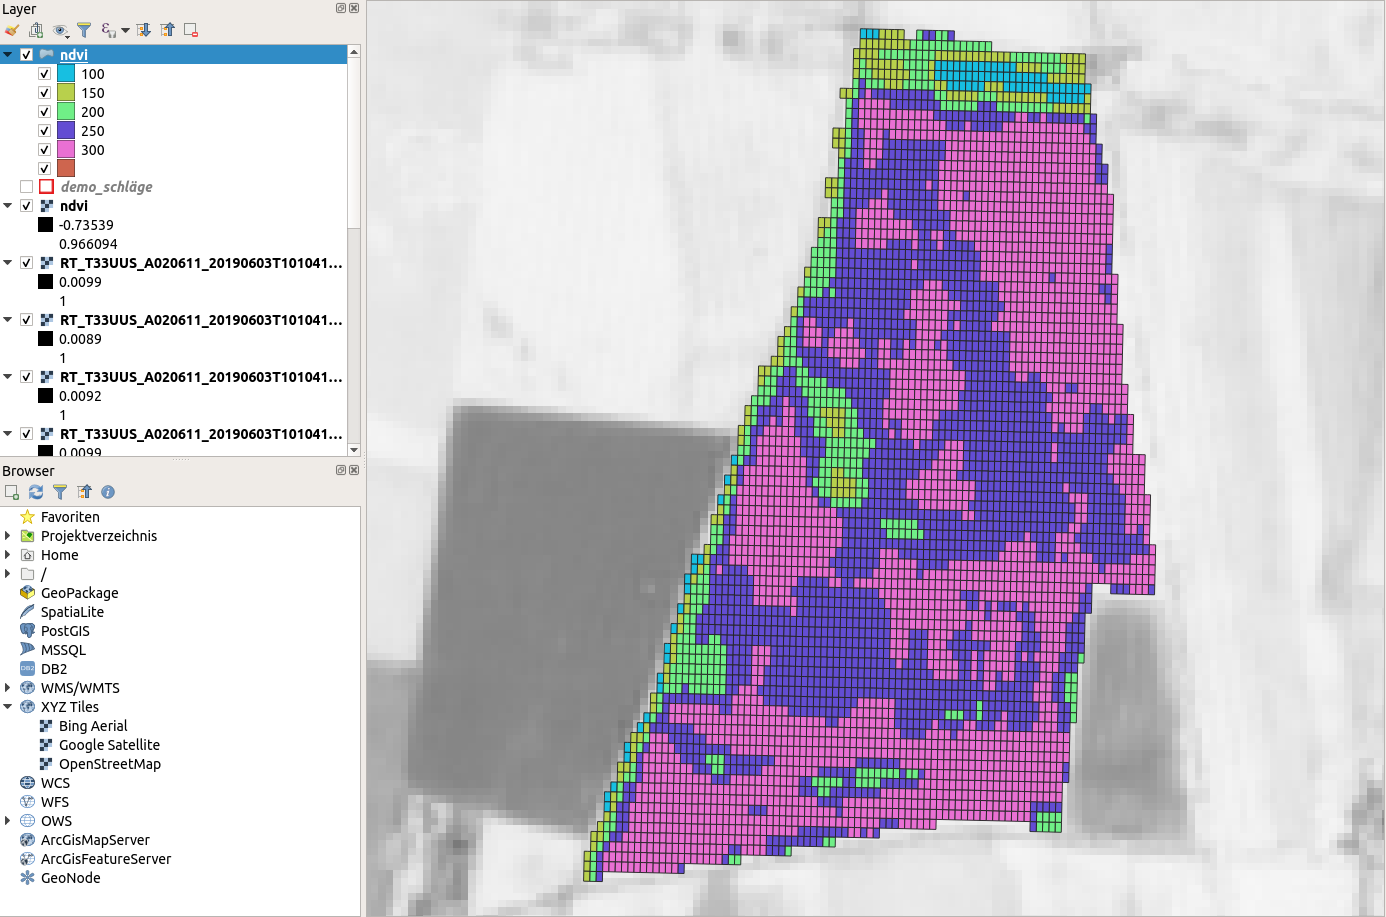1386x917 pixels.
Task: Click the add group icon in Layer panel
Action: [x=36, y=30]
